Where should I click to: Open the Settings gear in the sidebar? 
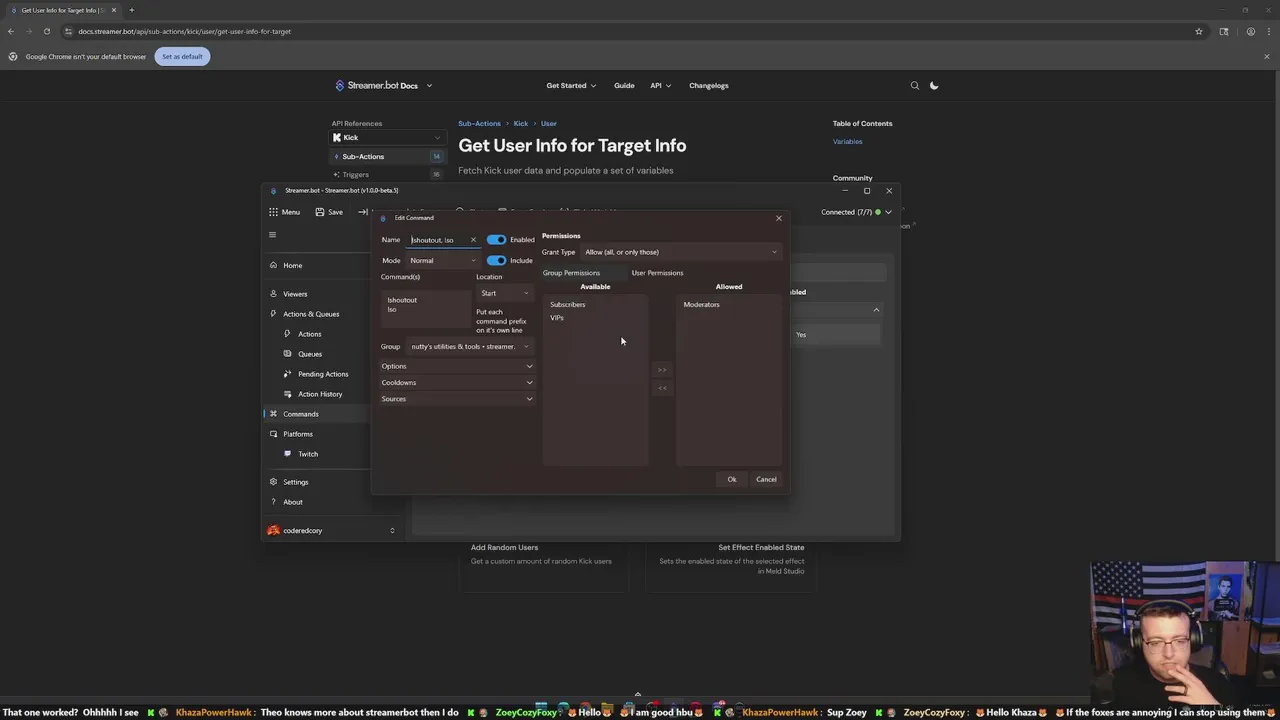[273, 482]
